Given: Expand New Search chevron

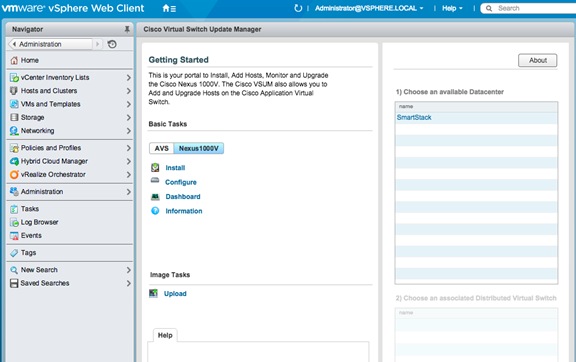Looking at the screenshot, I should [x=129, y=270].
